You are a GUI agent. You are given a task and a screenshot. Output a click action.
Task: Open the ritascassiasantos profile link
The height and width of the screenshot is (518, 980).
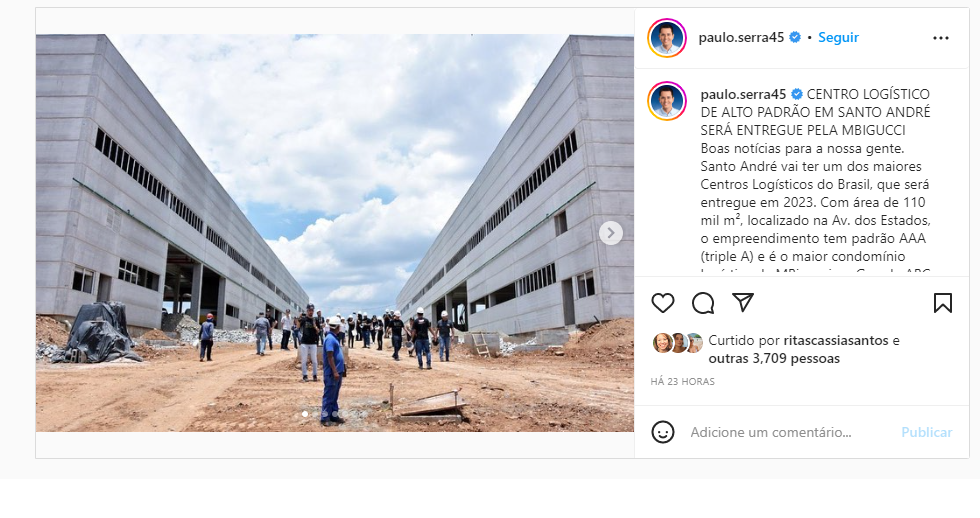coord(827,341)
